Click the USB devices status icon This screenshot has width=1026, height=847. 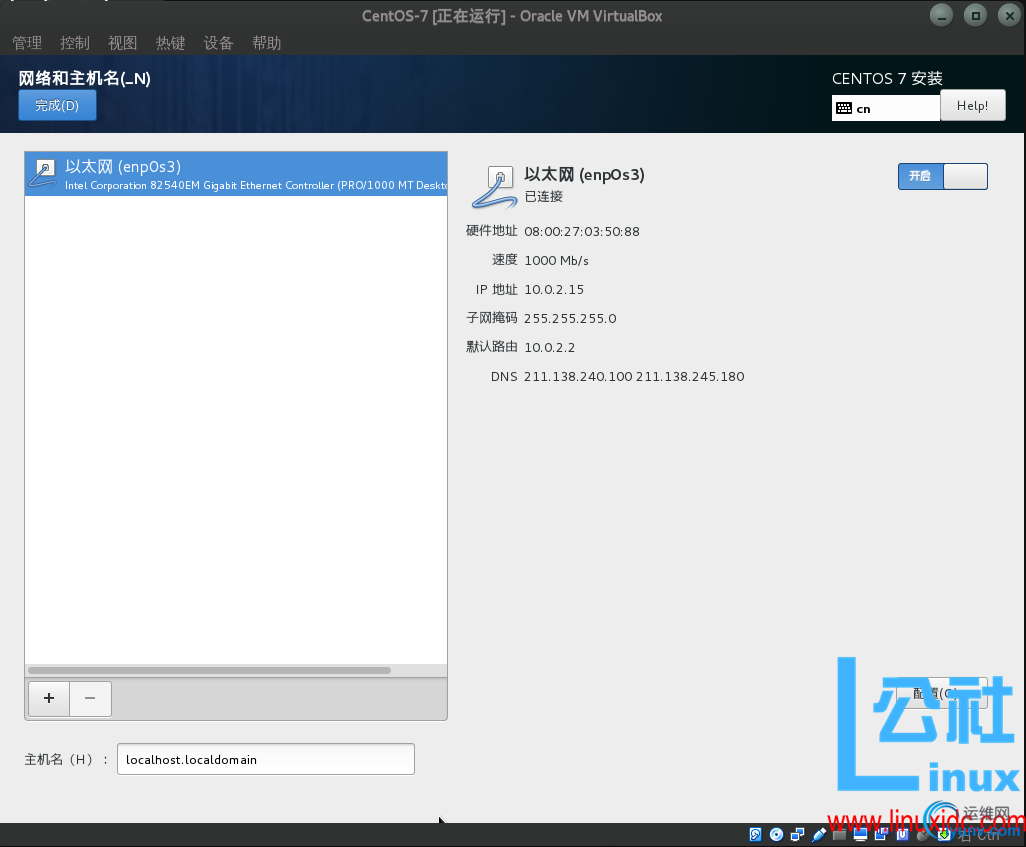(819, 835)
